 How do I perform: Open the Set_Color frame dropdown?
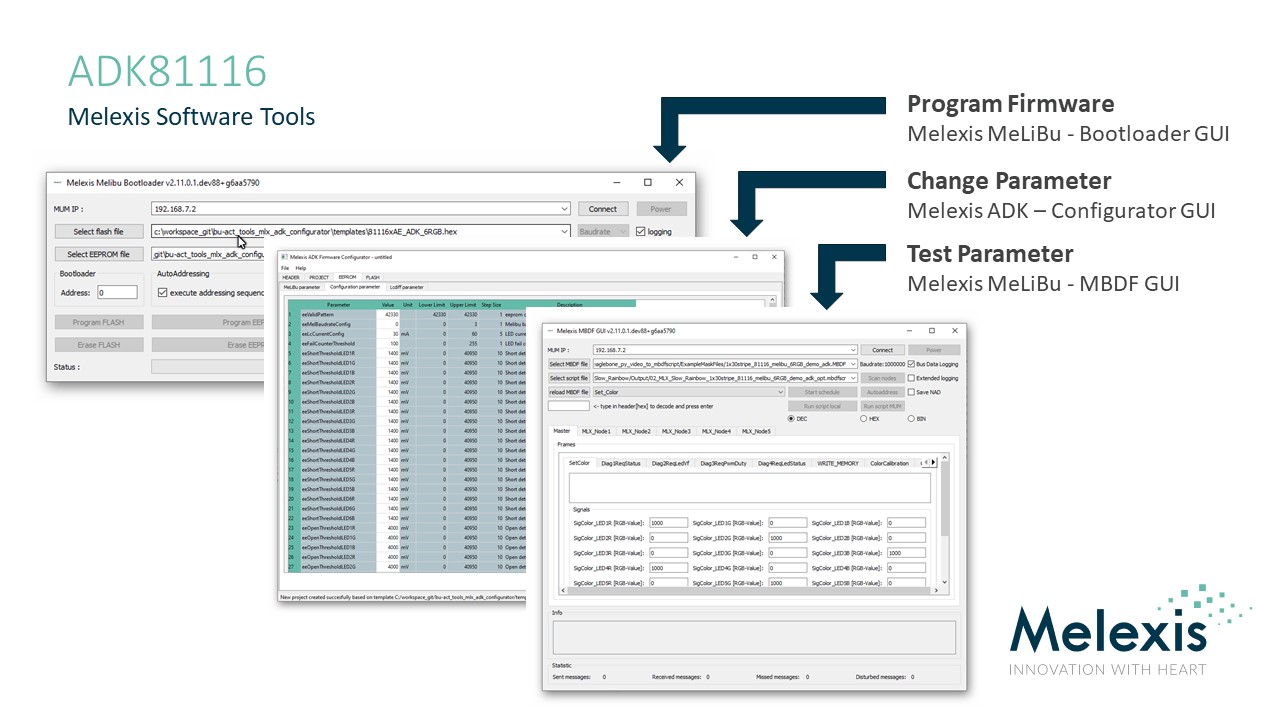781,392
